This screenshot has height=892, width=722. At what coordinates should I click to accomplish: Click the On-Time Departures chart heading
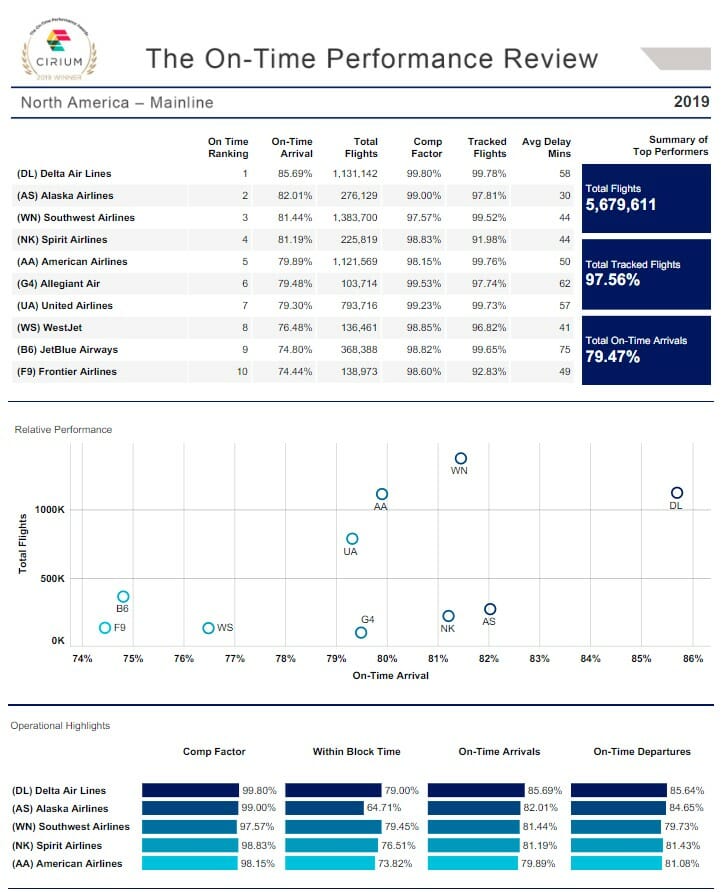click(x=642, y=751)
